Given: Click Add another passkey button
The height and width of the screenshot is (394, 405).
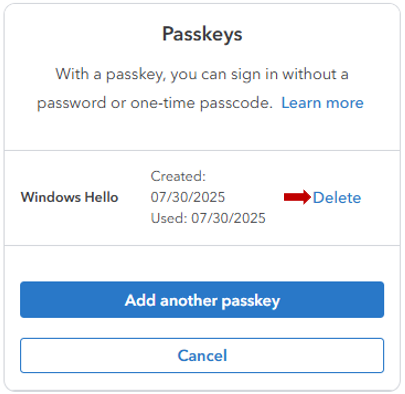Looking at the screenshot, I should tap(202, 300).
